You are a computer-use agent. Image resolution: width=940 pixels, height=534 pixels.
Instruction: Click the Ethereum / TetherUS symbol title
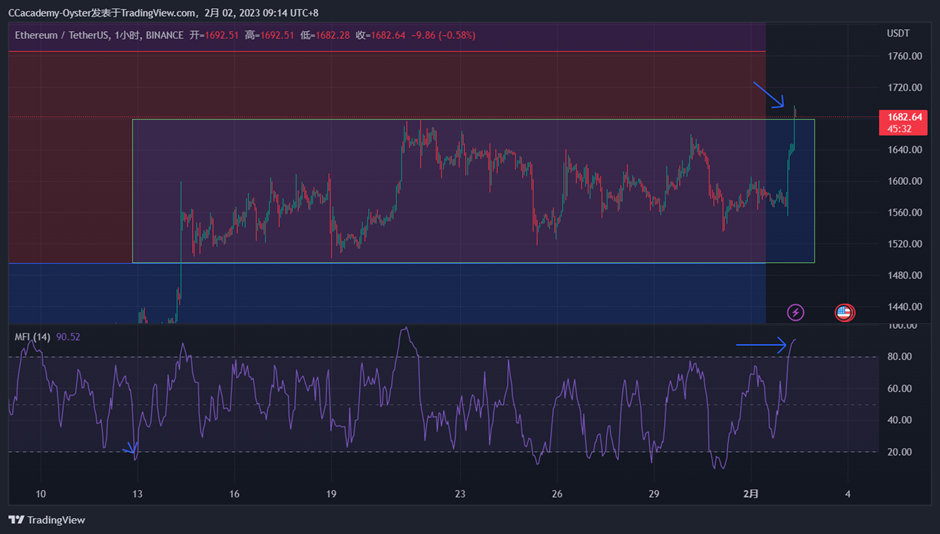pos(71,35)
